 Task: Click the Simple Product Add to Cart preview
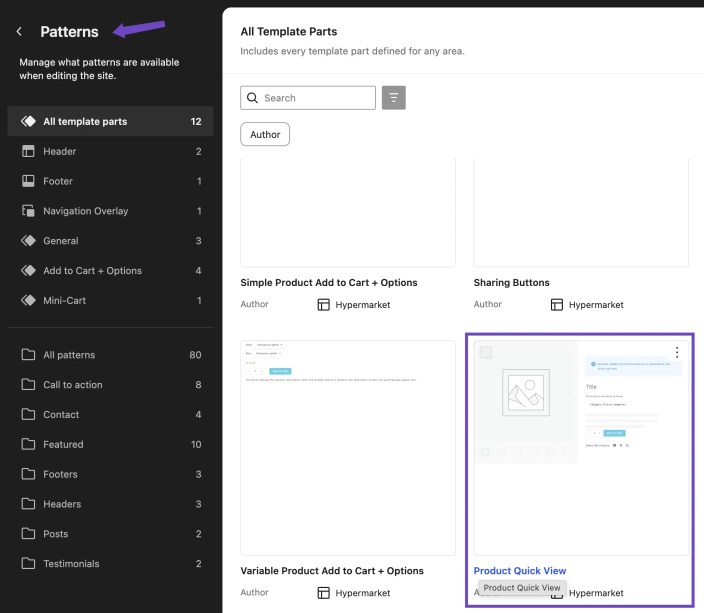(x=348, y=212)
